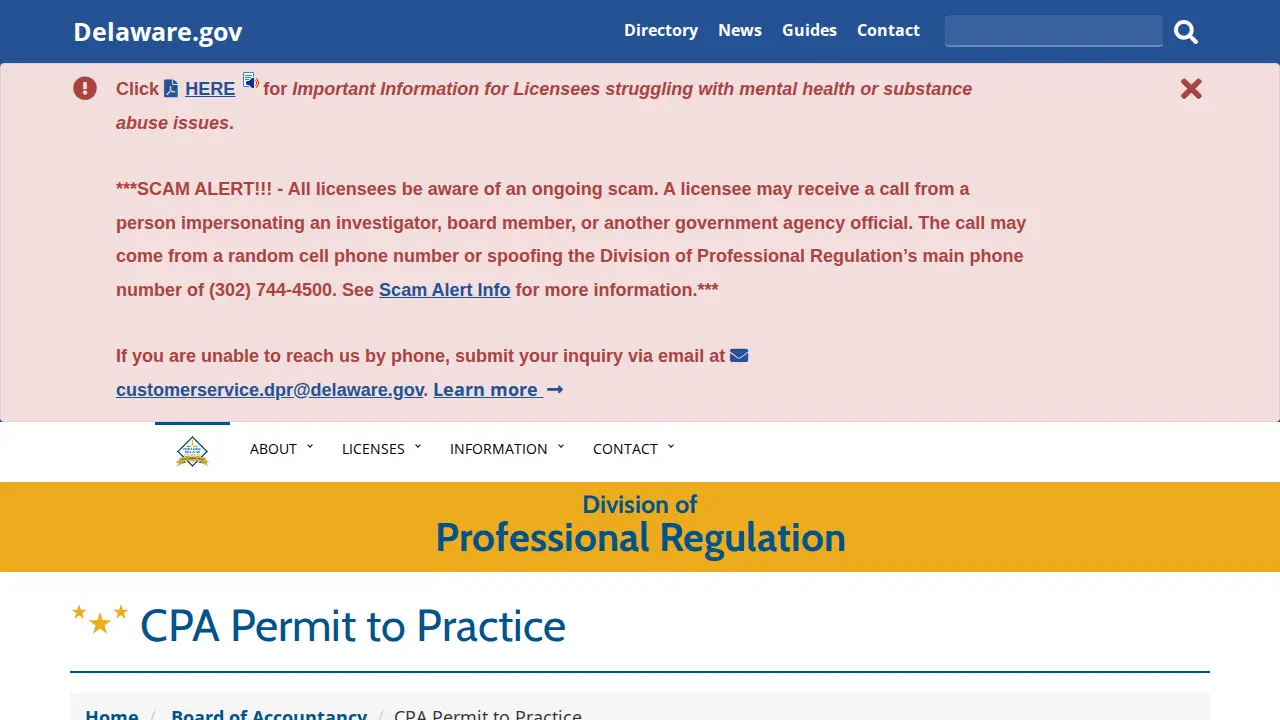Viewport: 1280px width, 720px height.
Task: Open the News link in header
Action: tap(740, 30)
